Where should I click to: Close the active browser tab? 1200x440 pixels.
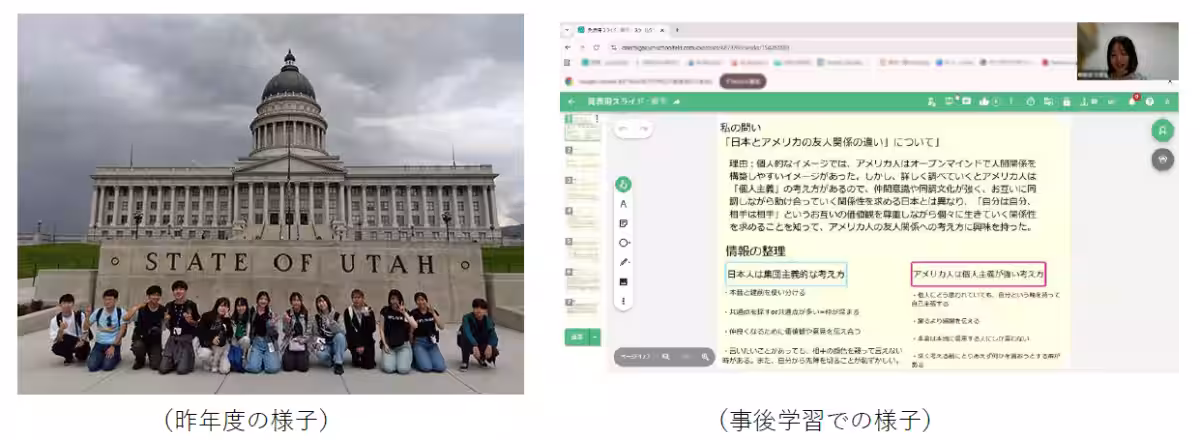[661, 30]
